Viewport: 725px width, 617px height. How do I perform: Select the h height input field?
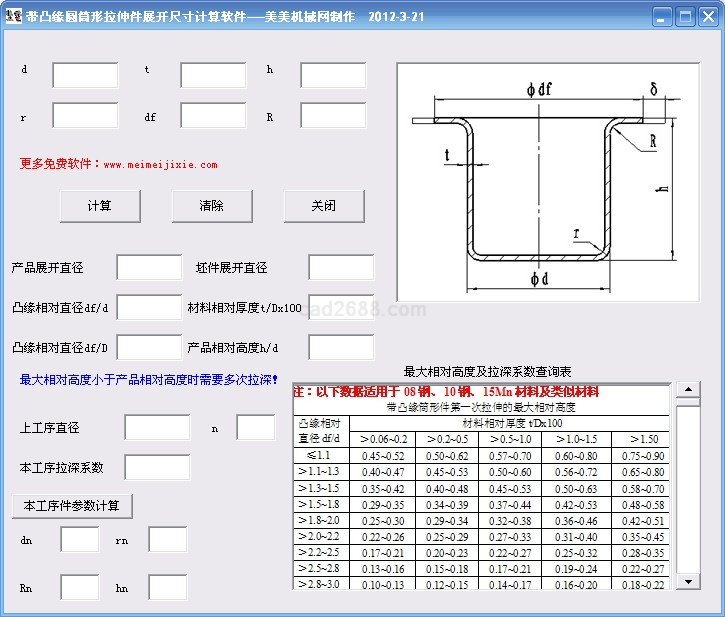(x=333, y=76)
